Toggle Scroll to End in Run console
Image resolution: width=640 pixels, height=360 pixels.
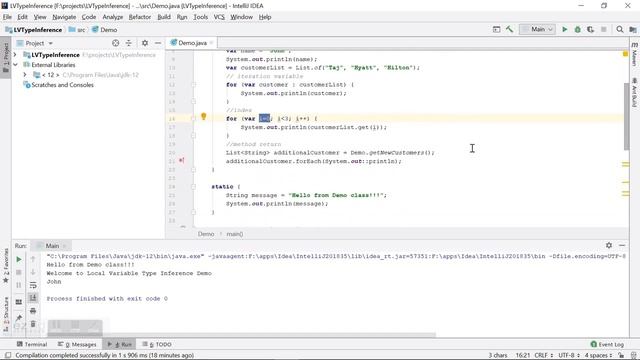[x=33, y=298]
